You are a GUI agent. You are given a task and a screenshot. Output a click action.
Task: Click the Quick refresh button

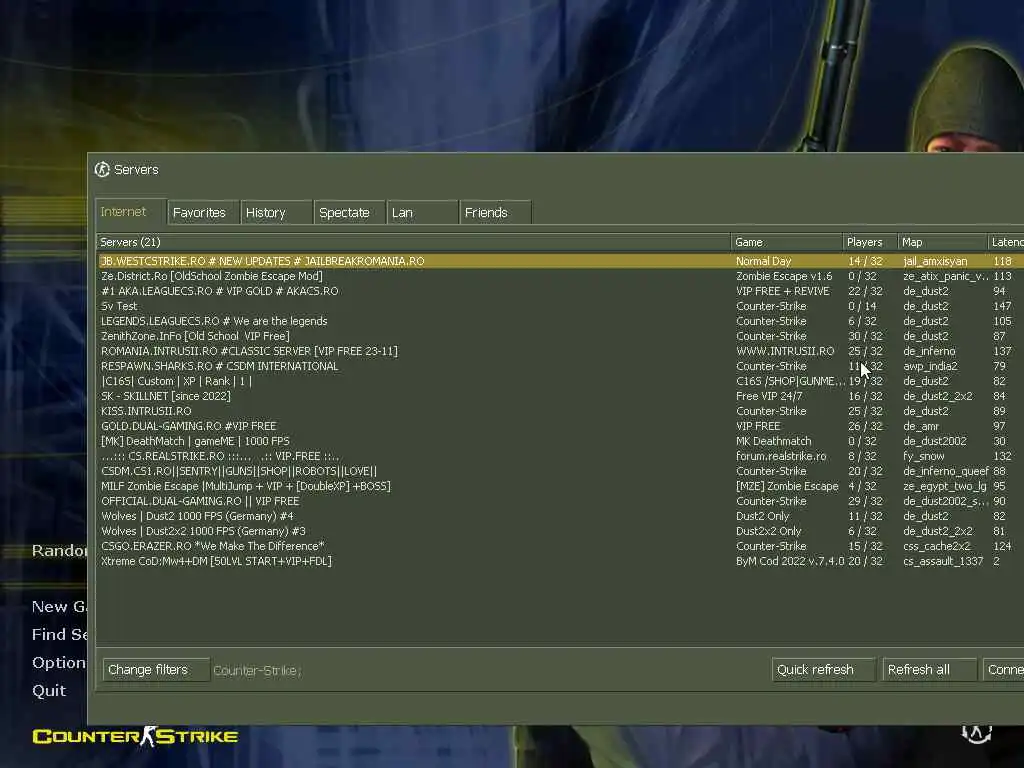824,670
